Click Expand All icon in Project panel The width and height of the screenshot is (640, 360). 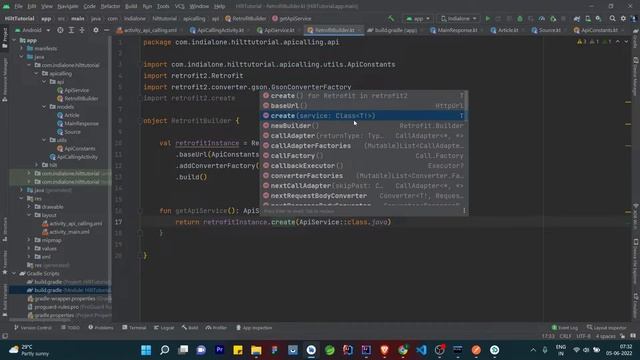tap(71, 30)
